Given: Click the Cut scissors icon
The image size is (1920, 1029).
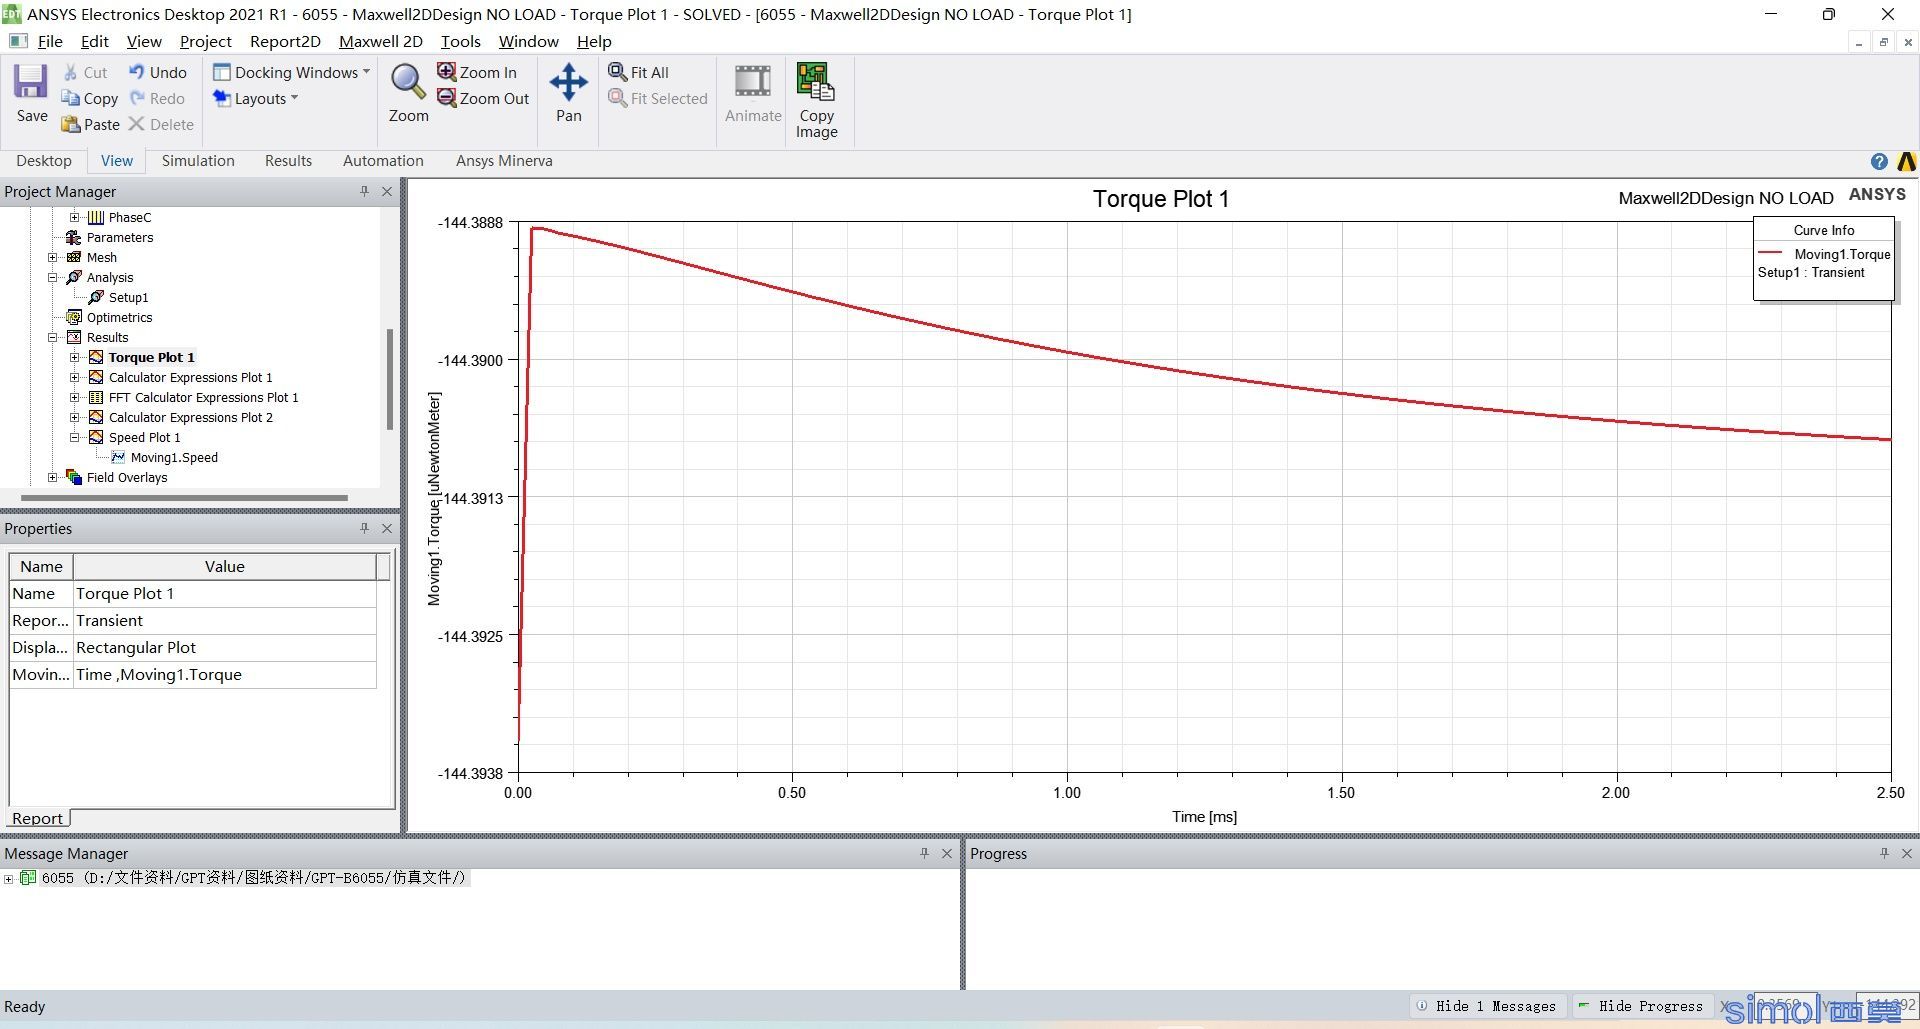Looking at the screenshot, I should pyautogui.click(x=71, y=72).
